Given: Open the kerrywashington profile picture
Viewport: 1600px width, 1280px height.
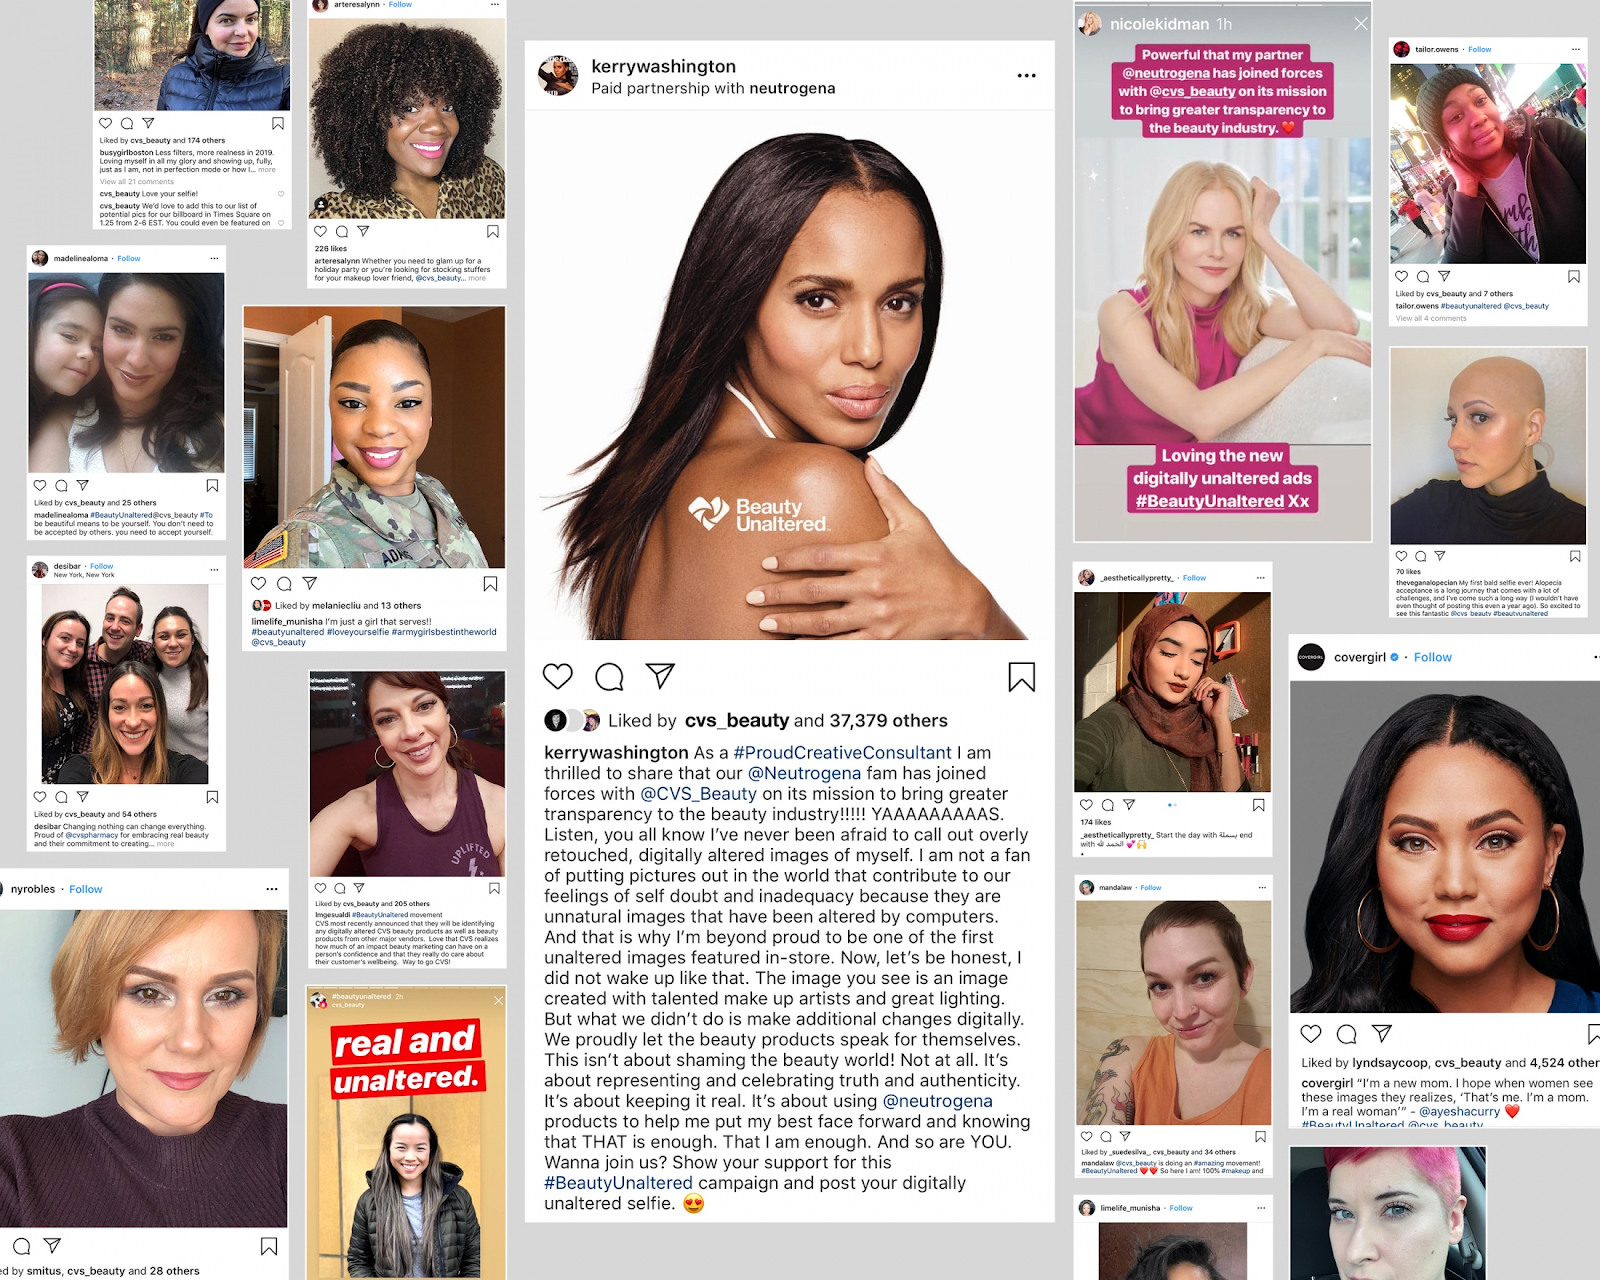Looking at the screenshot, I should click(x=558, y=76).
